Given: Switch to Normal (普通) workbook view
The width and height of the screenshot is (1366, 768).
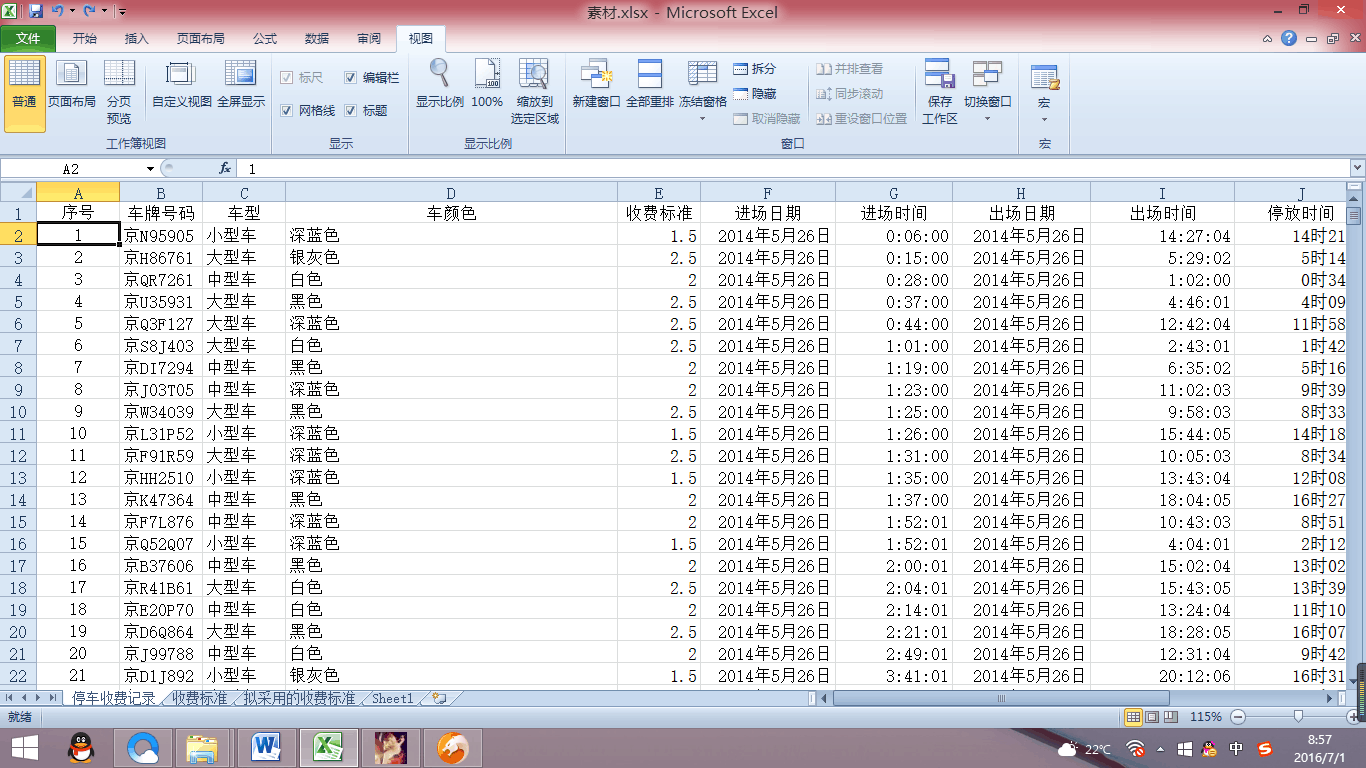Looking at the screenshot, I should coord(24,94).
